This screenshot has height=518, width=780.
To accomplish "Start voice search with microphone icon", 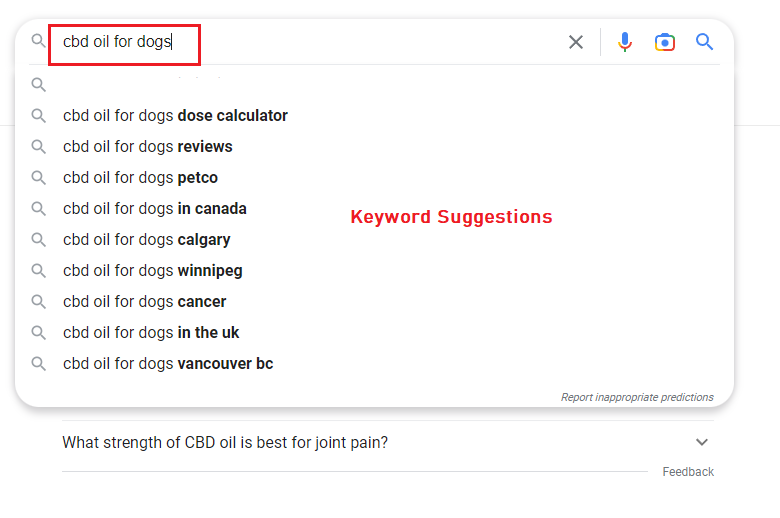I will [625, 42].
